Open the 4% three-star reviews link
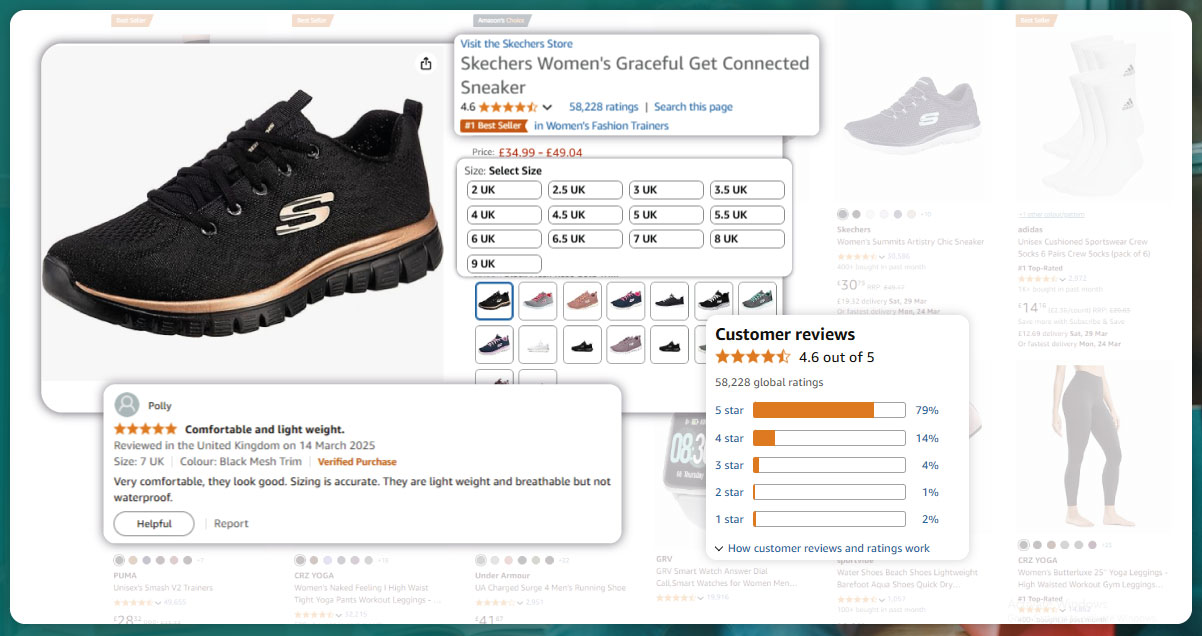The width and height of the screenshot is (1202, 636). [x=930, y=465]
